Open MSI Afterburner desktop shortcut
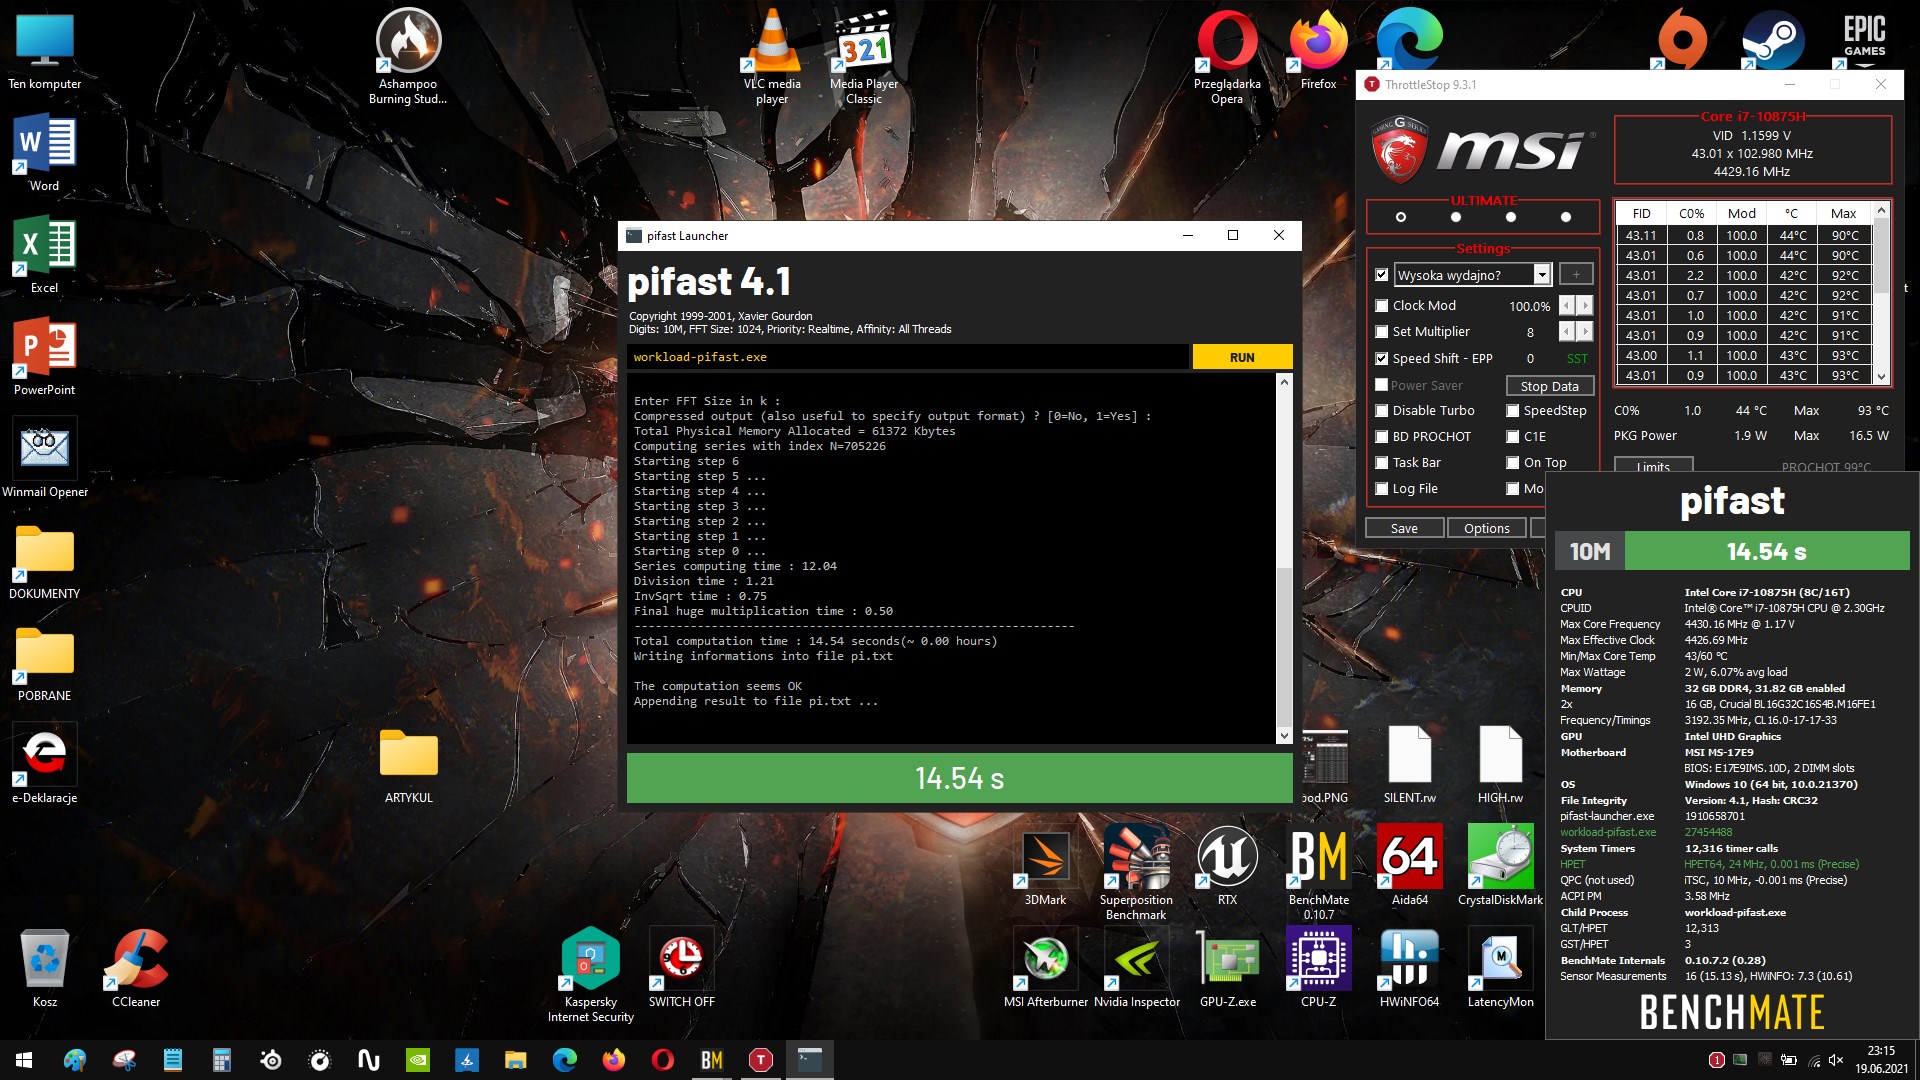The image size is (1920, 1080). [x=1045, y=967]
